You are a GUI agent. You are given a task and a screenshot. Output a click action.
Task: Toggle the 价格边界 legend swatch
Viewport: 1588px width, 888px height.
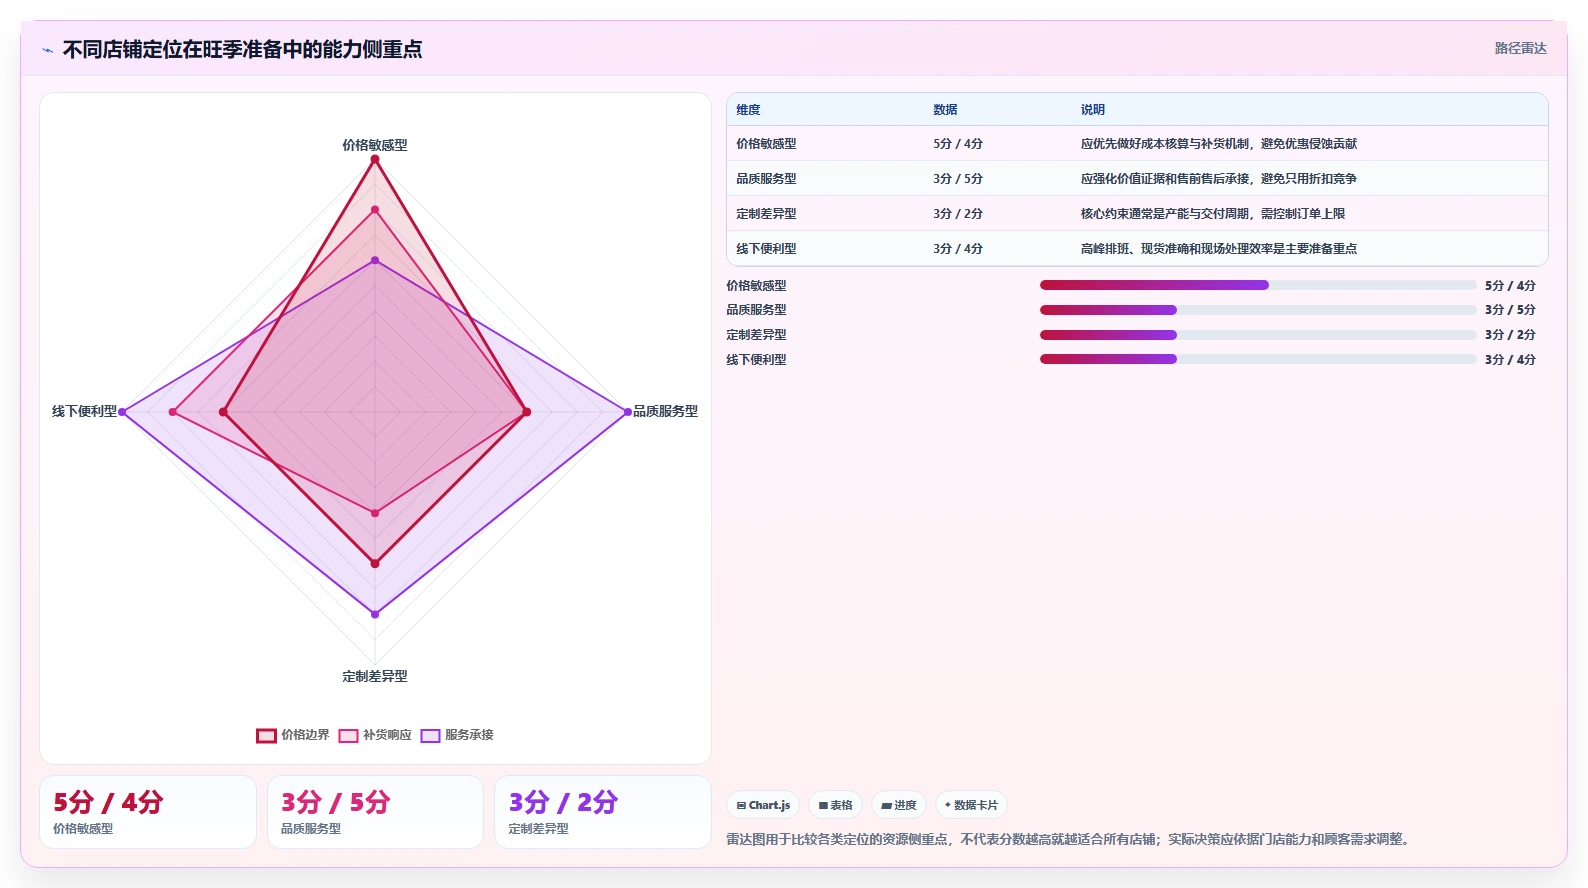pyautogui.click(x=266, y=735)
